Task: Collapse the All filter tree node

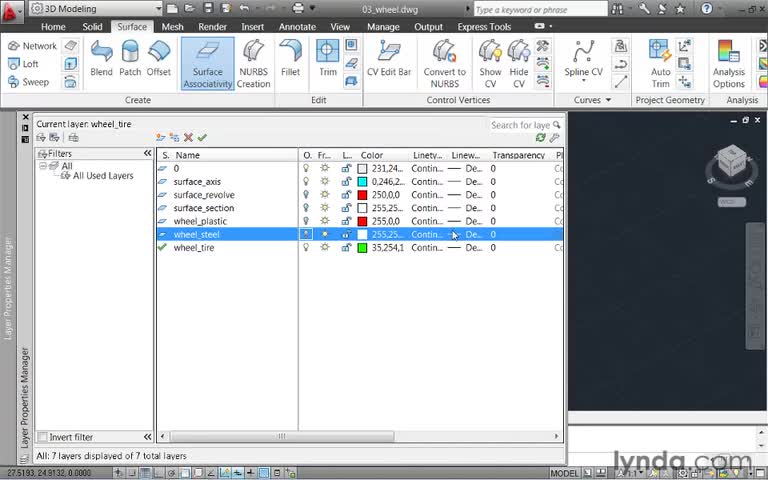Action: click(43, 166)
